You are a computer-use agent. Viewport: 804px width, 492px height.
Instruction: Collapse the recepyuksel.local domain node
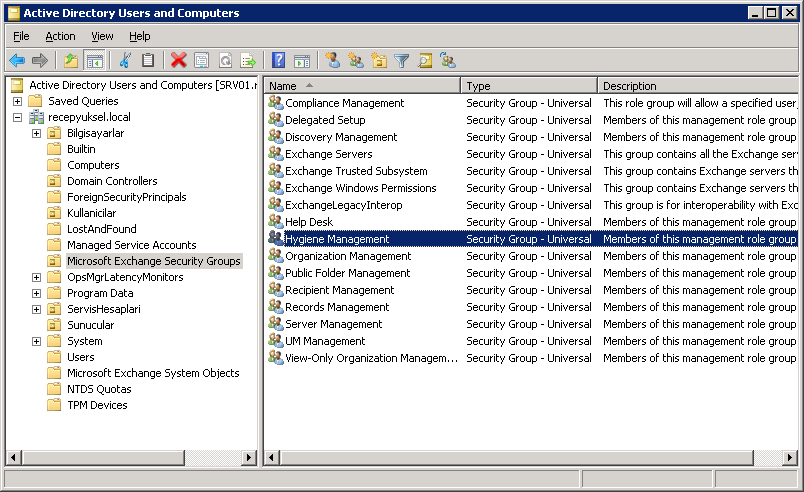point(17,117)
